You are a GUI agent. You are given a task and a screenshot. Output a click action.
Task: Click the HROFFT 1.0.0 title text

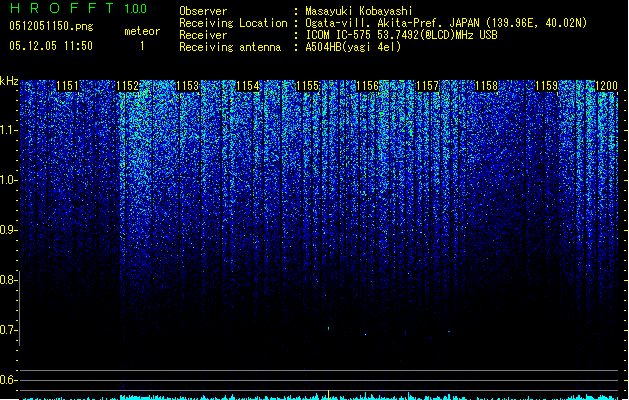78,8
